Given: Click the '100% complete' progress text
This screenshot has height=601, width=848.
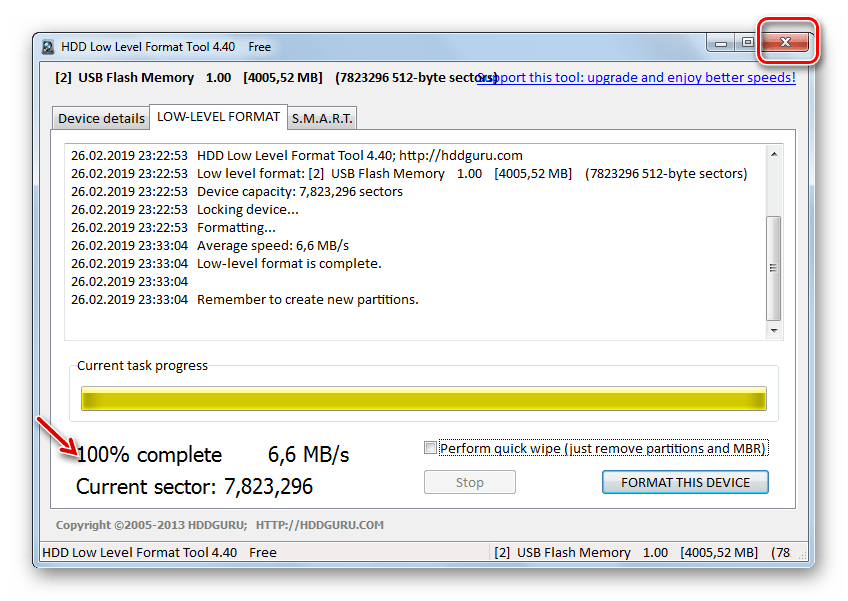Looking at the screenshot, I should (x=149, y=455).
